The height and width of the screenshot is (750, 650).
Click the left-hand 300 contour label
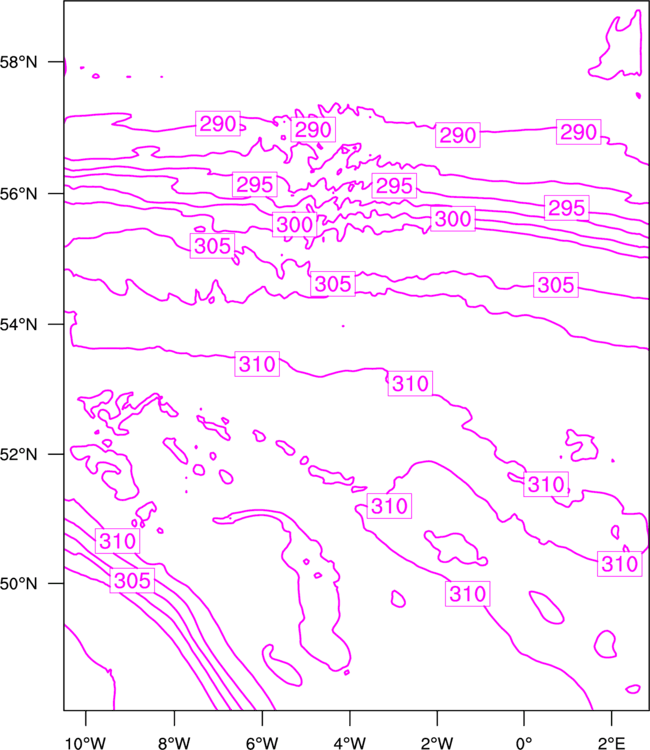pos(295,224)
